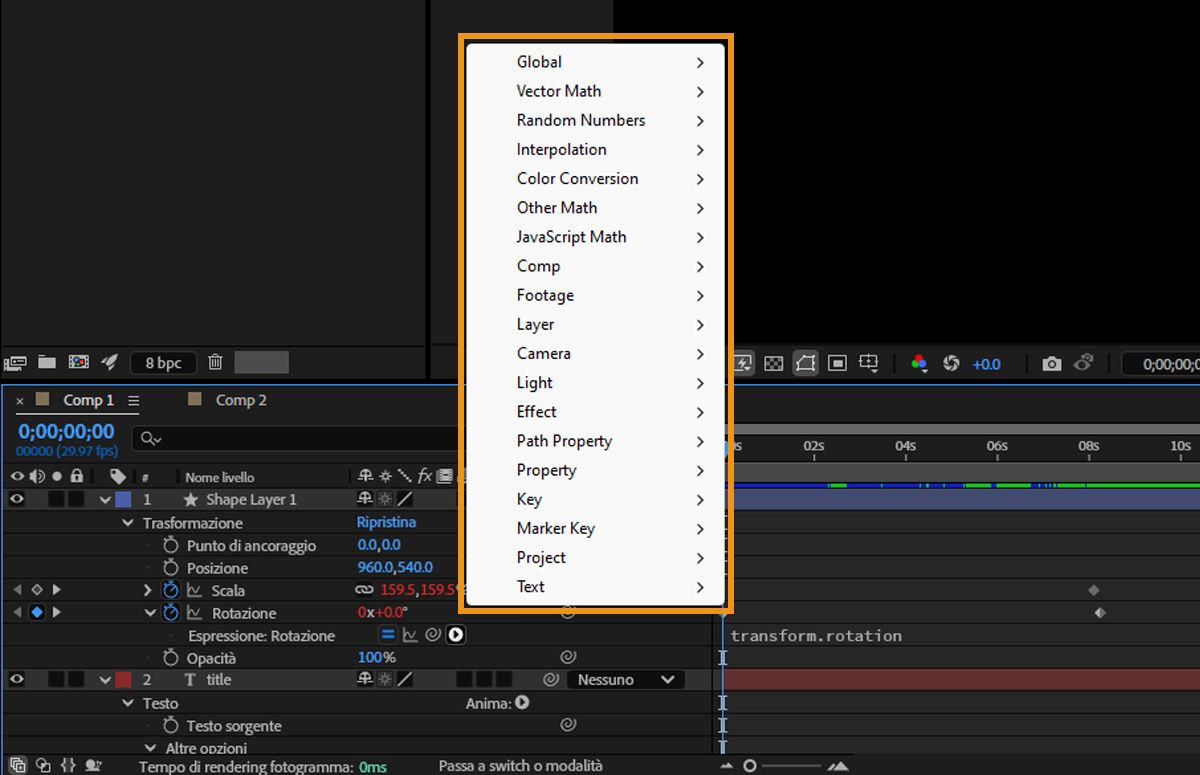
Task: Hide Shape Layer 1 with its eye toggle
Action: [16, 499]
